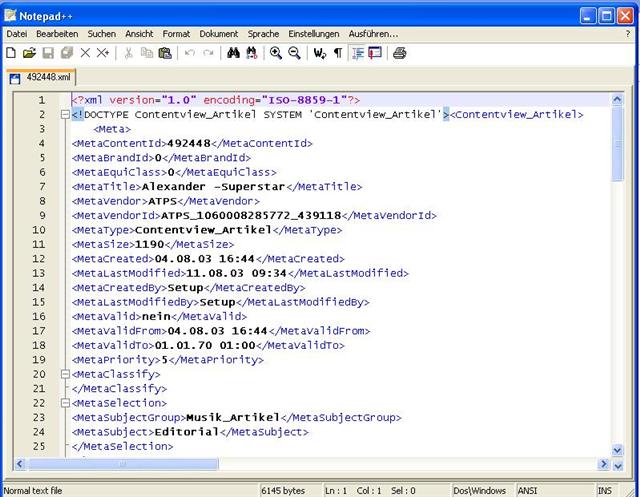640x497 pixels.
Task: Click the value 1190 in MetaSize
Action: pyautogui.click(x=149, y=244)
